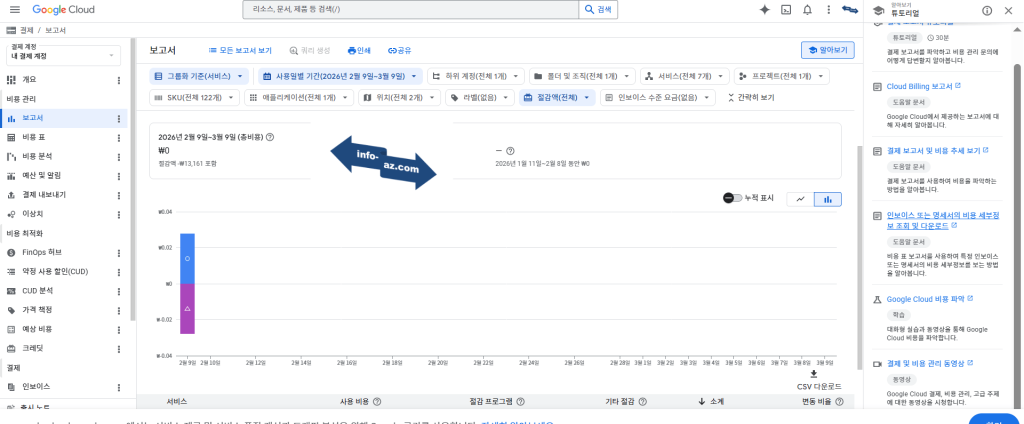This screenshot has height=424, width=1024.
Task: Collapse filters with 간략히 보기
Action: 751,98
